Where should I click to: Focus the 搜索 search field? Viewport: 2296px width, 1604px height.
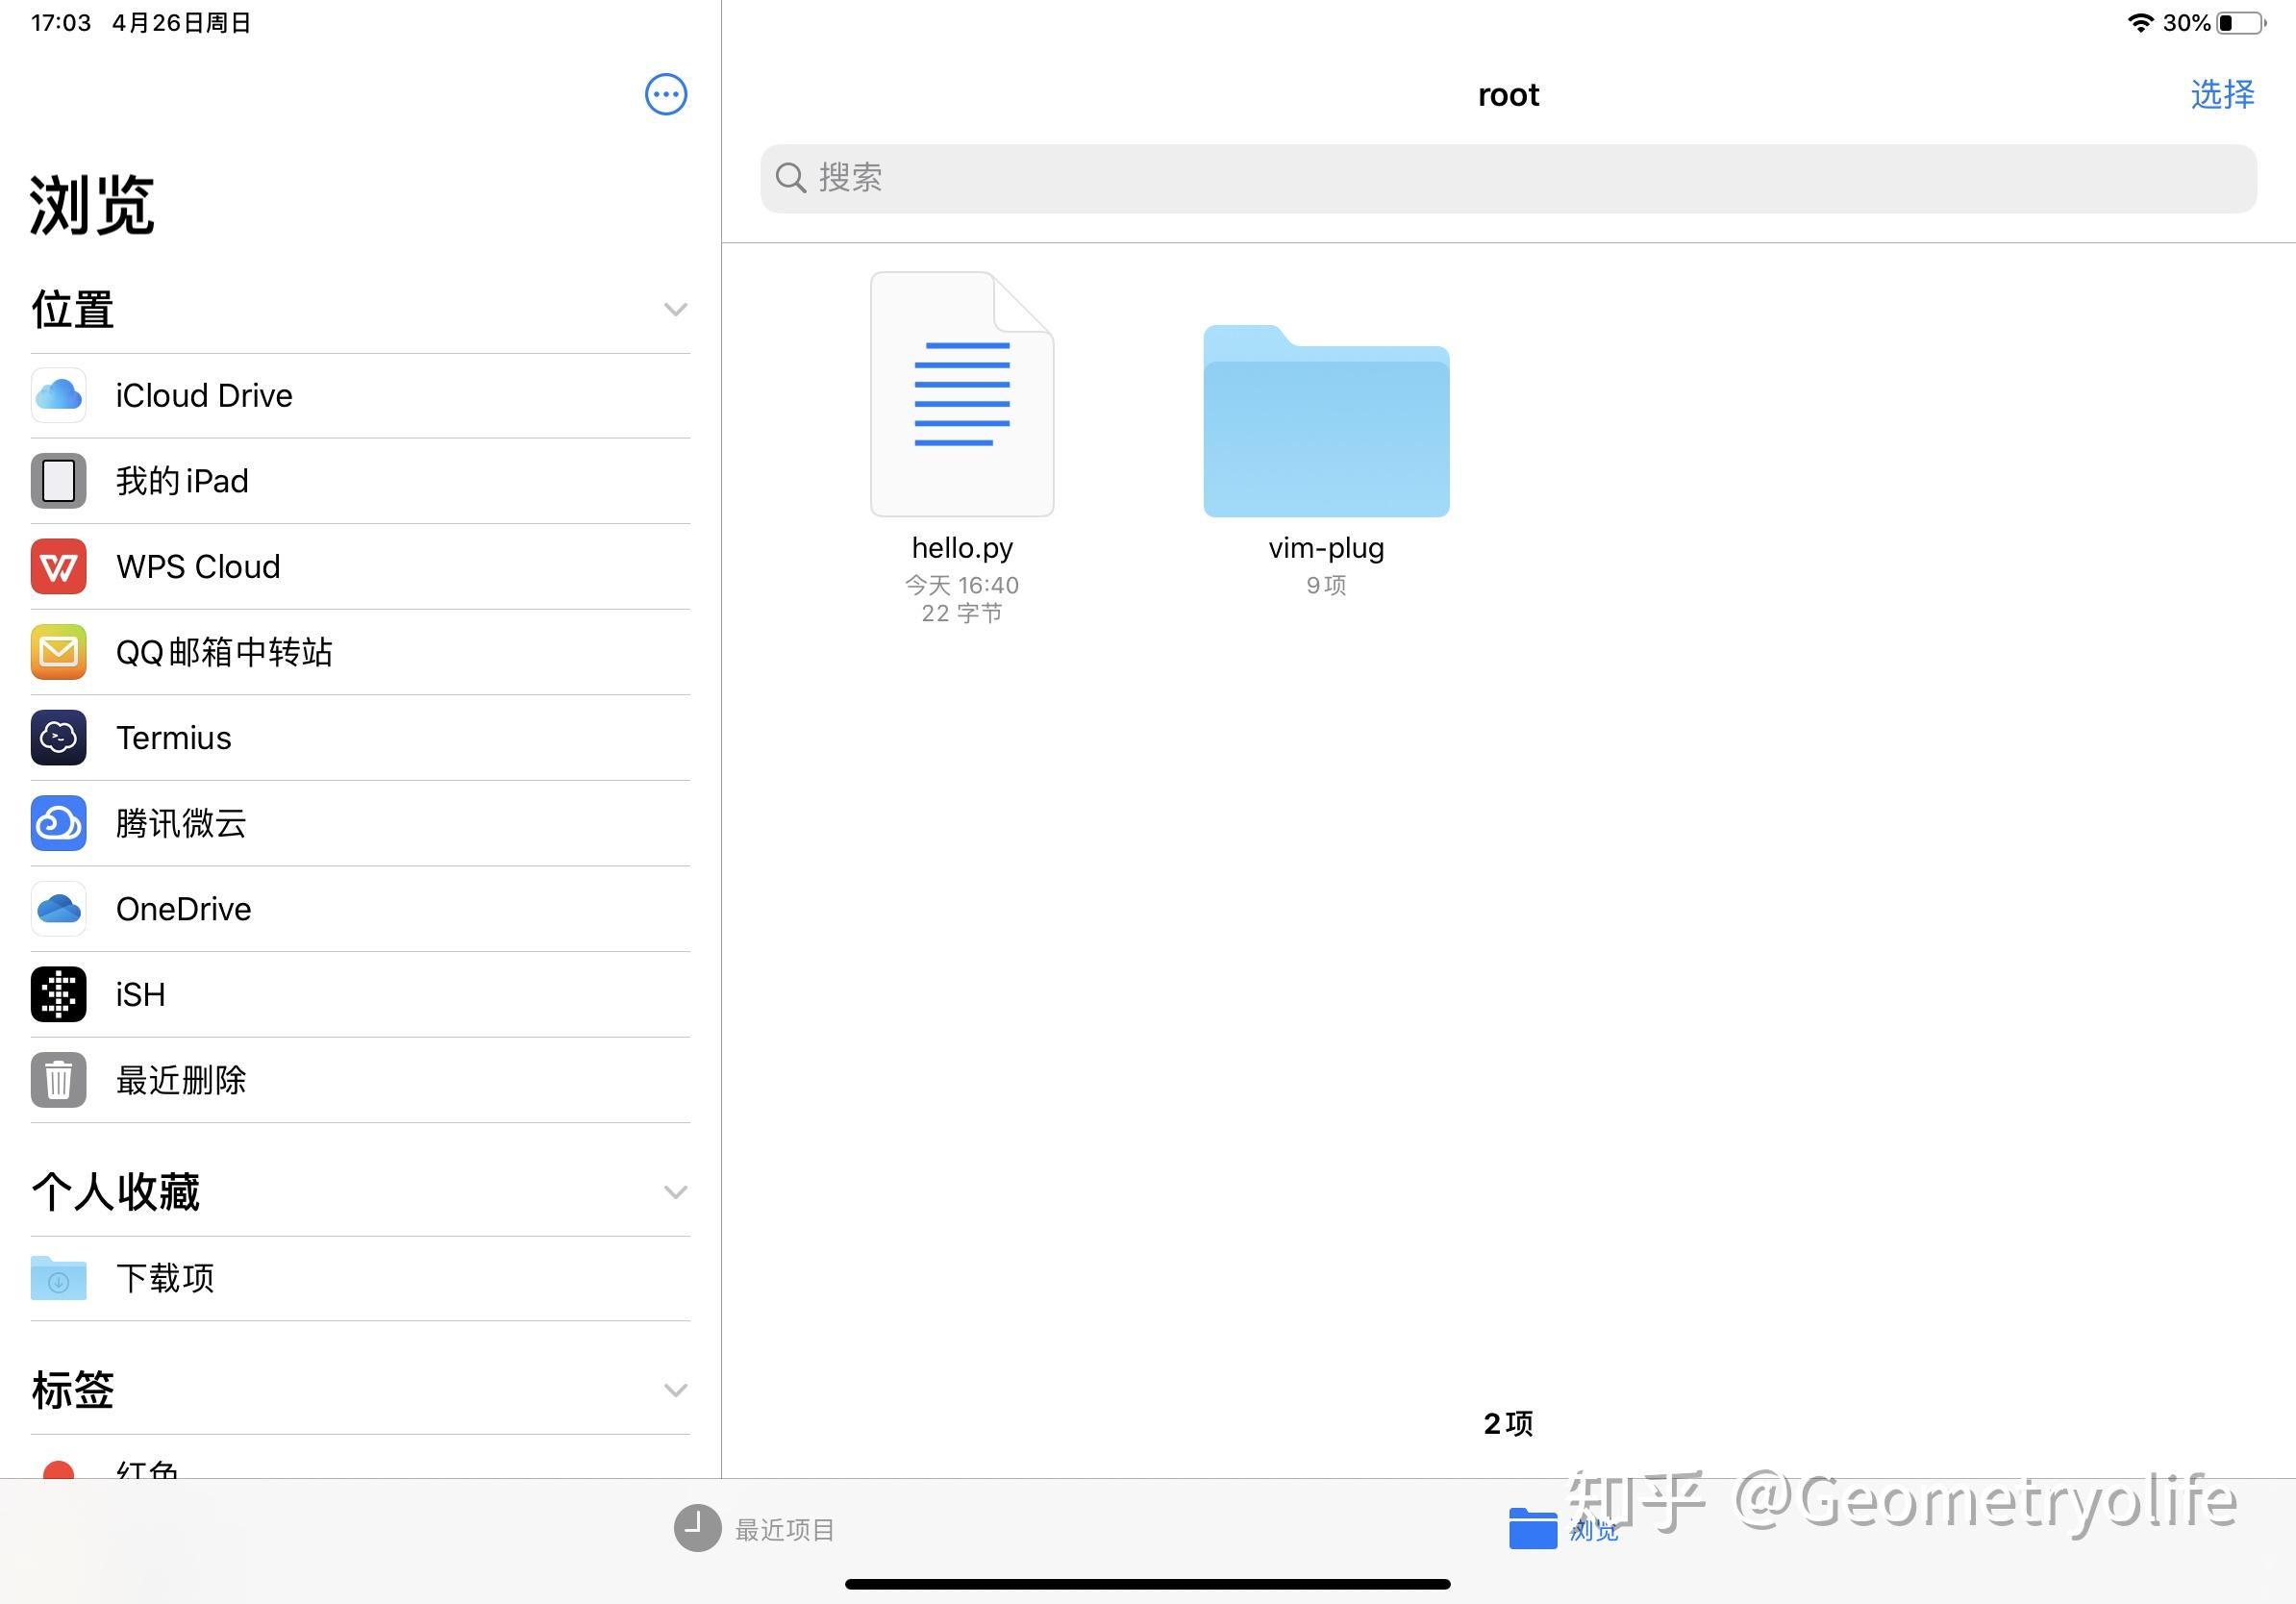point(1508,178)
